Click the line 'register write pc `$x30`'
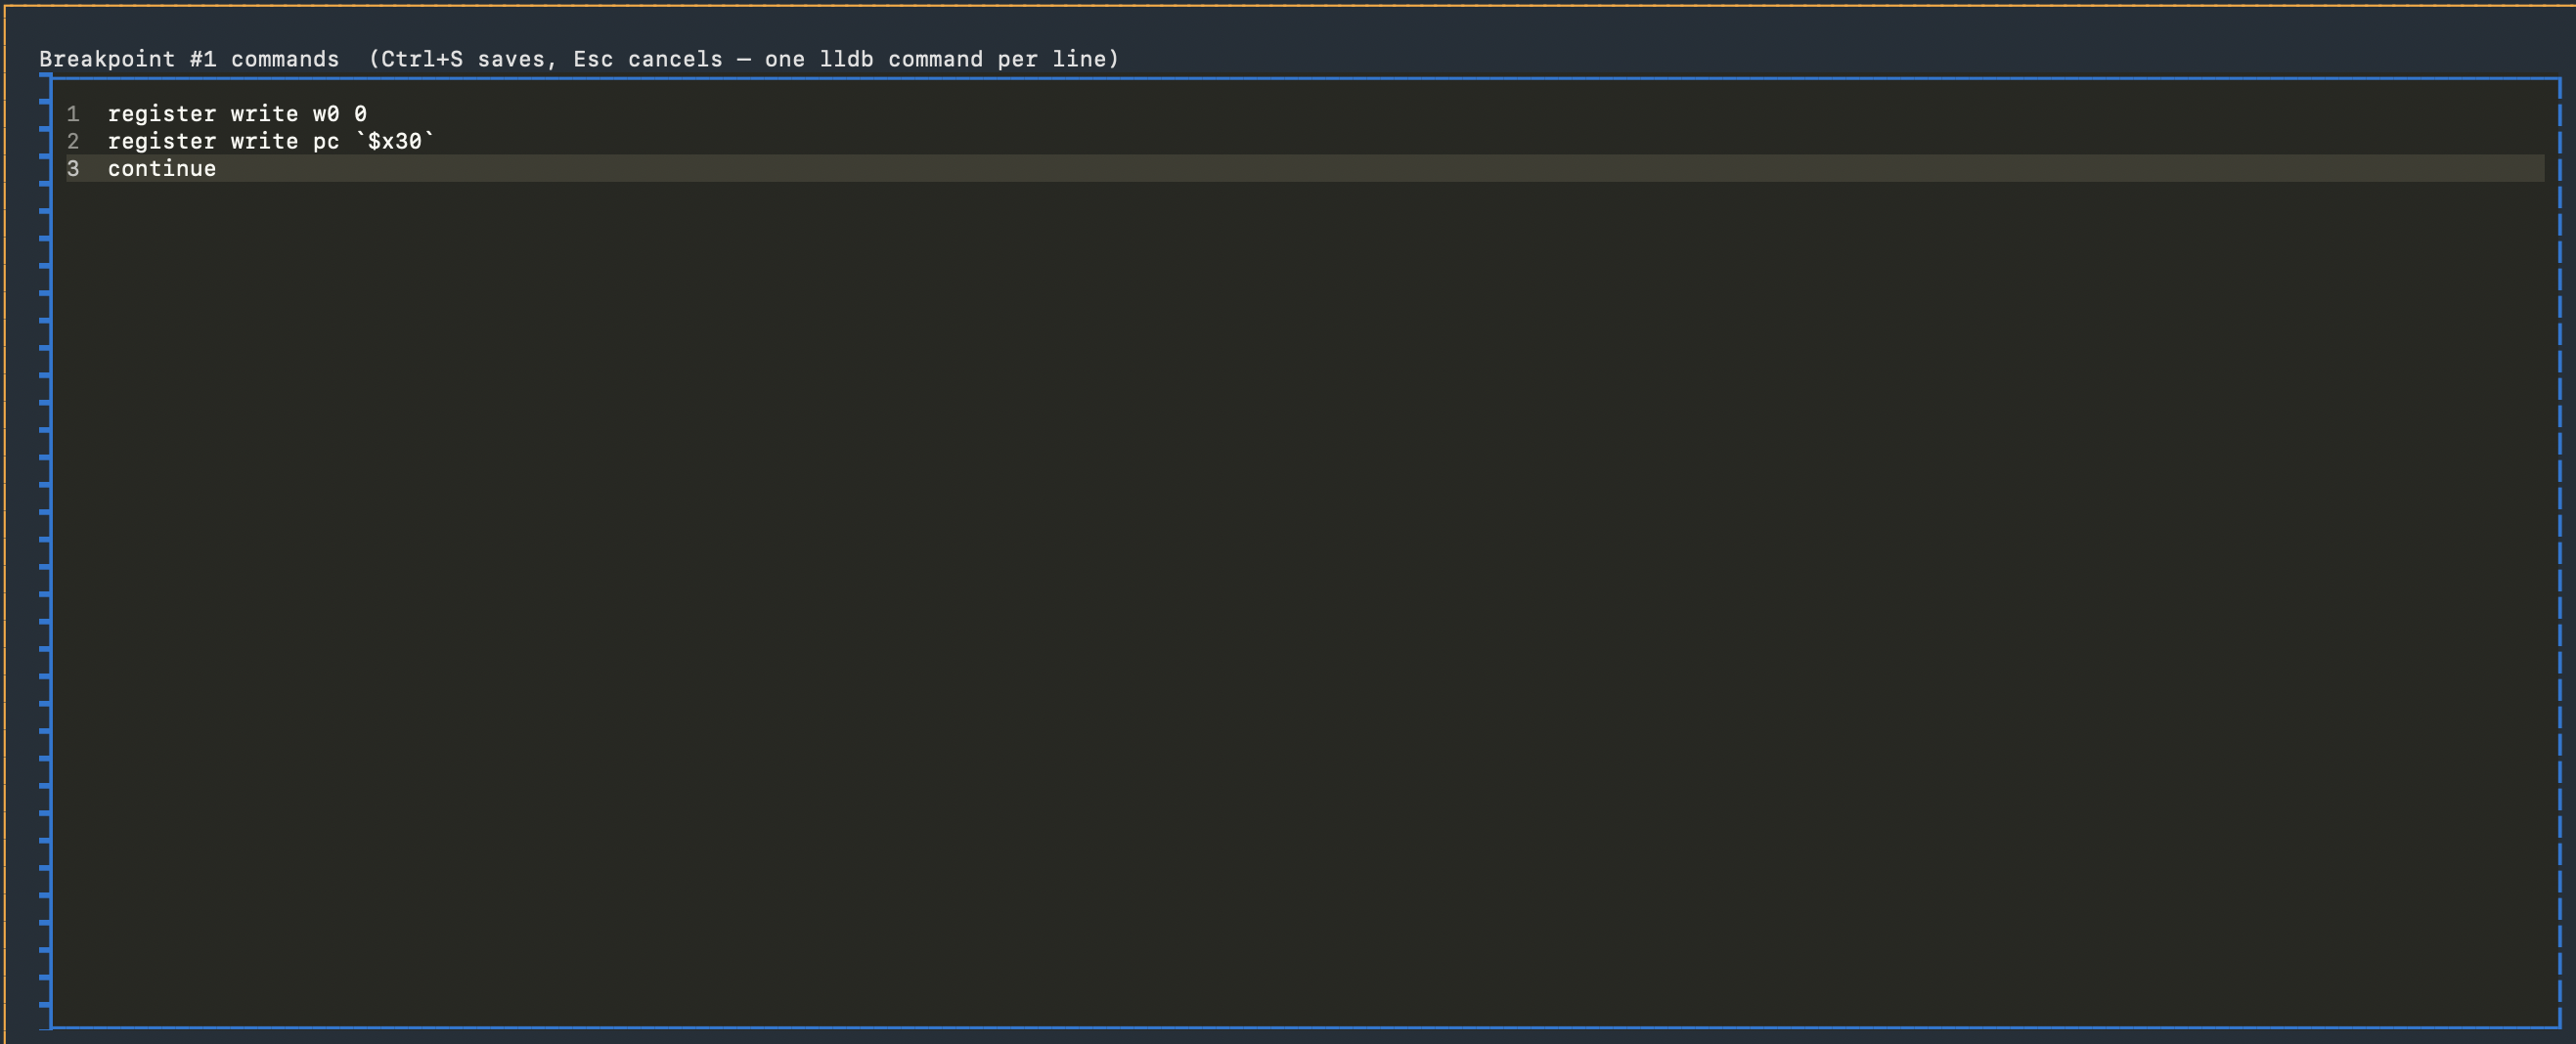The image size is (2576, 1044). (x=271, y=141)
